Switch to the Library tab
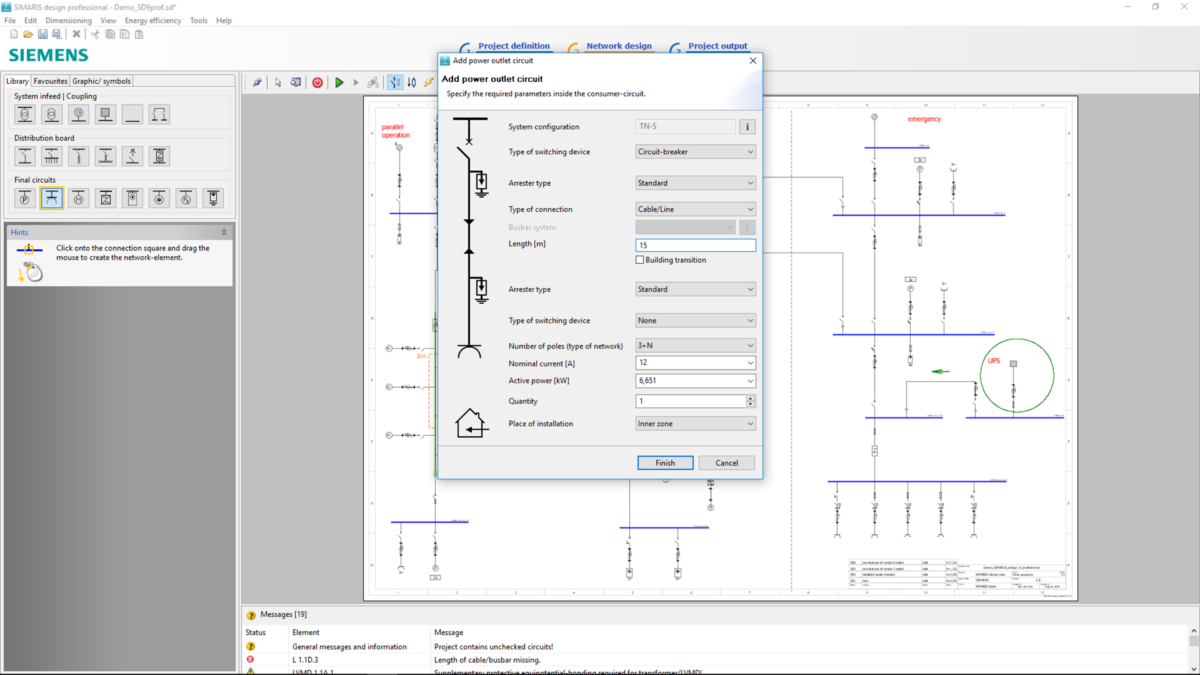The image size is (1200, 675). tap(17, 81)
